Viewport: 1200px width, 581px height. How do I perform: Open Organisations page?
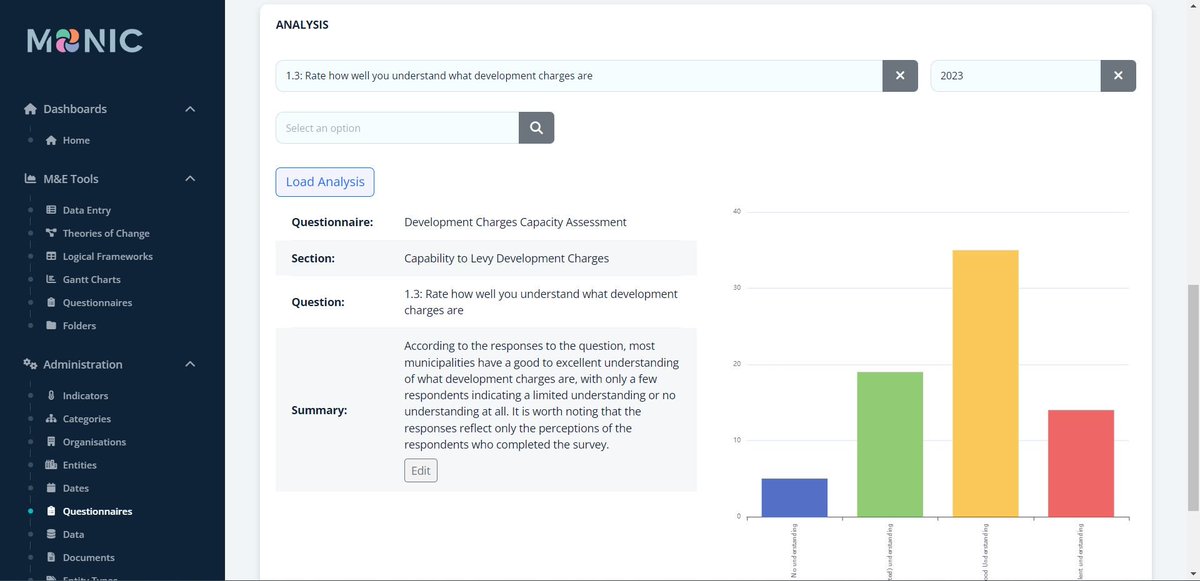click(94, 442)
